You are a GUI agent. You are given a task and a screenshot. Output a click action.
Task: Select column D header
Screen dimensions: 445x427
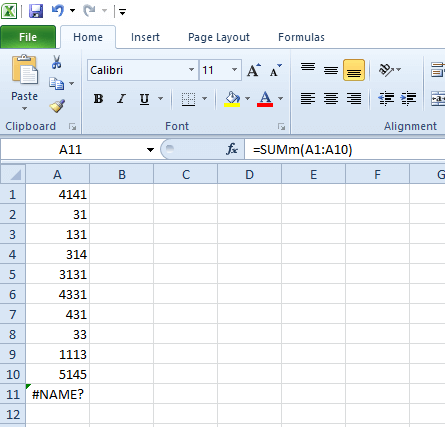pyautogui.click(x=249, y=174)
